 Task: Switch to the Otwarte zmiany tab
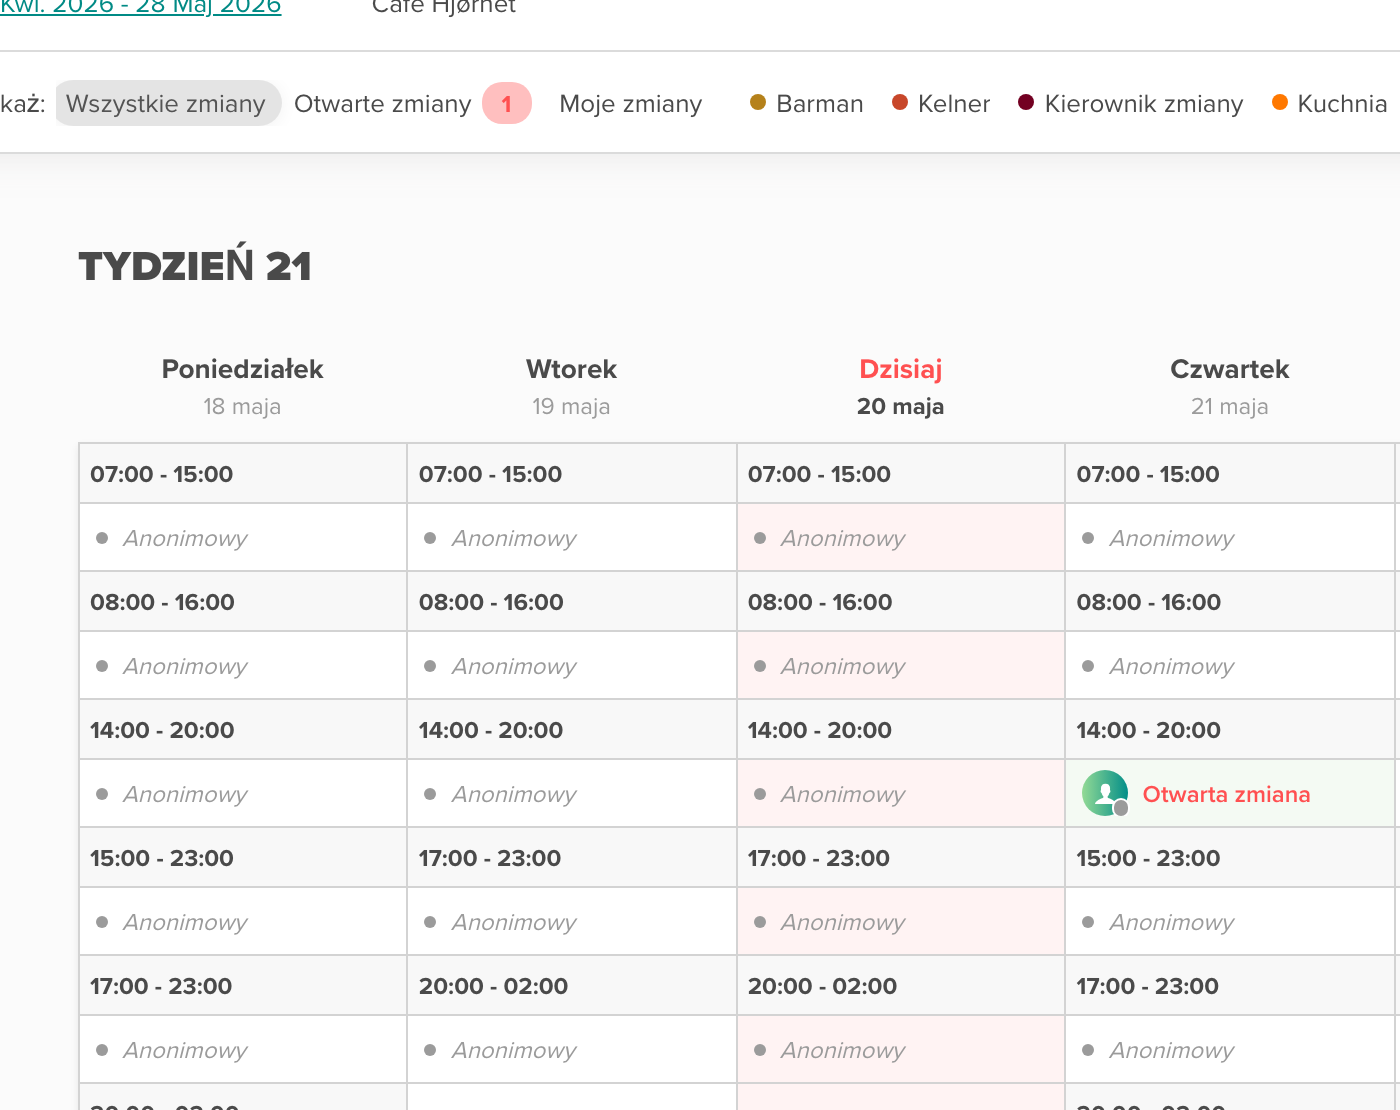point(382,104)
